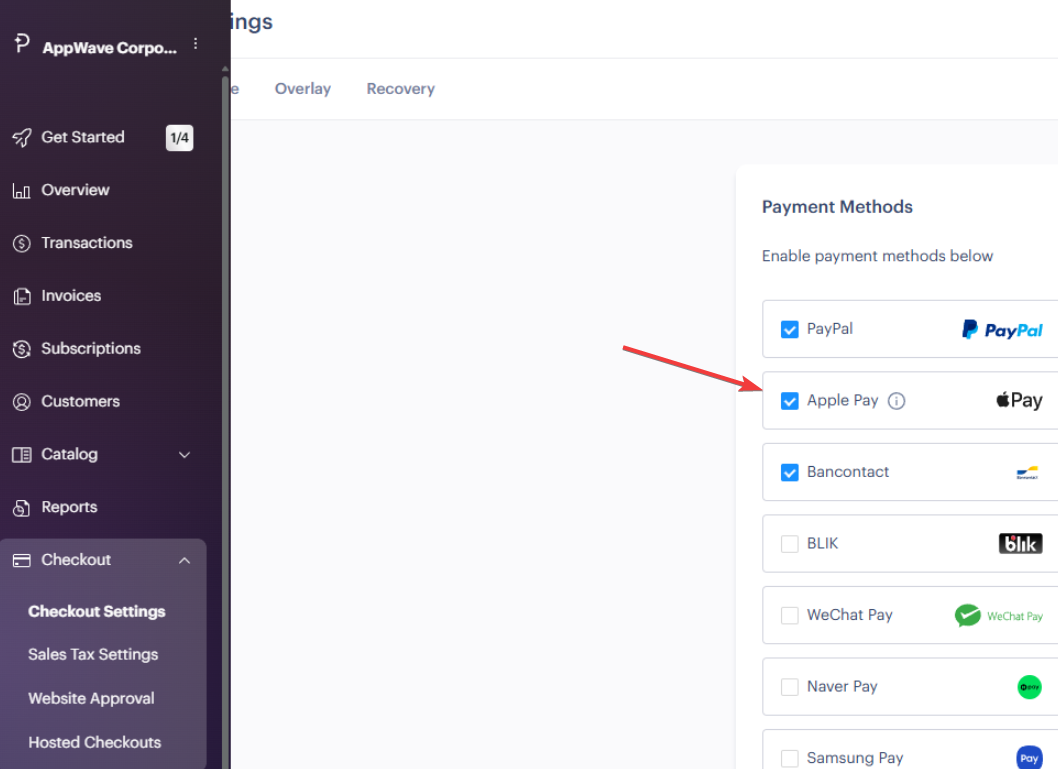Open the three-dot menu beside AppWave Corpo
The image size is (1058, 769).
pyautogui.click(x=195, y=44)
